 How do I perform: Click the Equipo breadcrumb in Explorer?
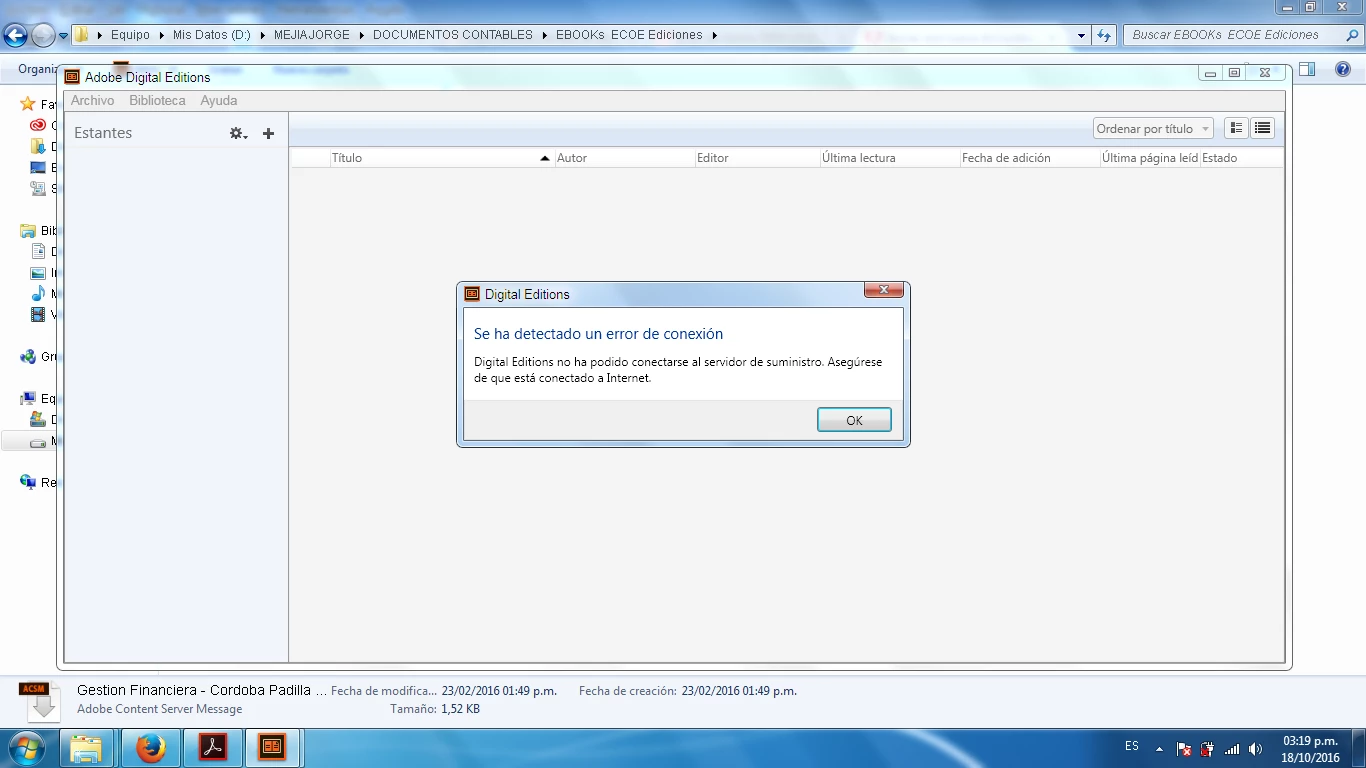click(130, 35)
